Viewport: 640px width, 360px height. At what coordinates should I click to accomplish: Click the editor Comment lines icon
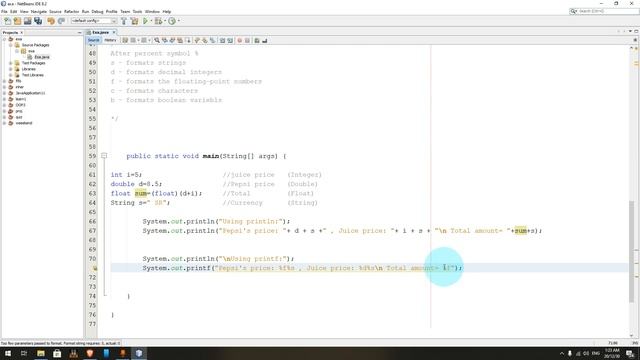pos(257,40)
